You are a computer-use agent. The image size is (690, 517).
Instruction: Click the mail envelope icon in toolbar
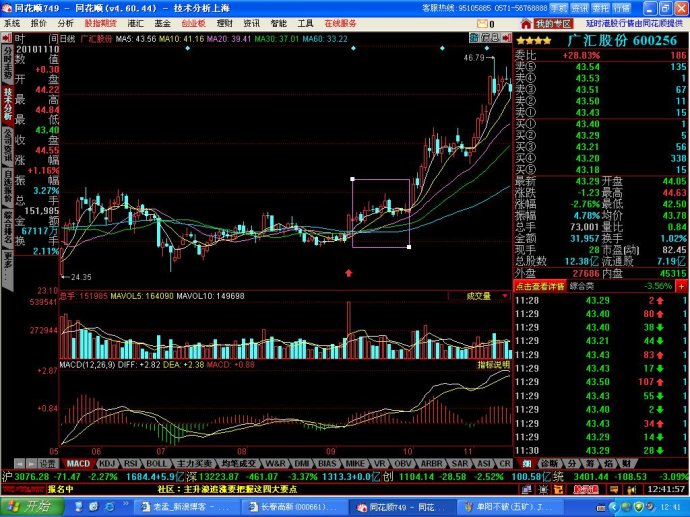click(482, 24)
